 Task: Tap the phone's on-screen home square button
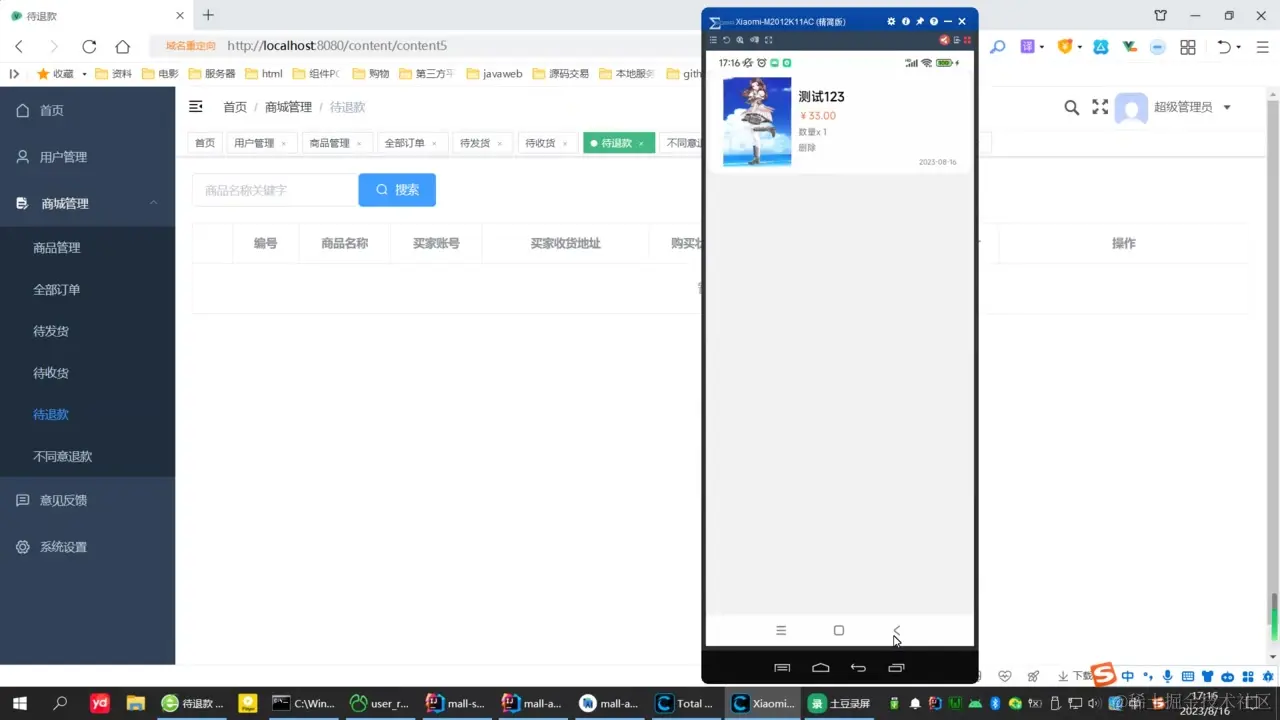[839, 630]
